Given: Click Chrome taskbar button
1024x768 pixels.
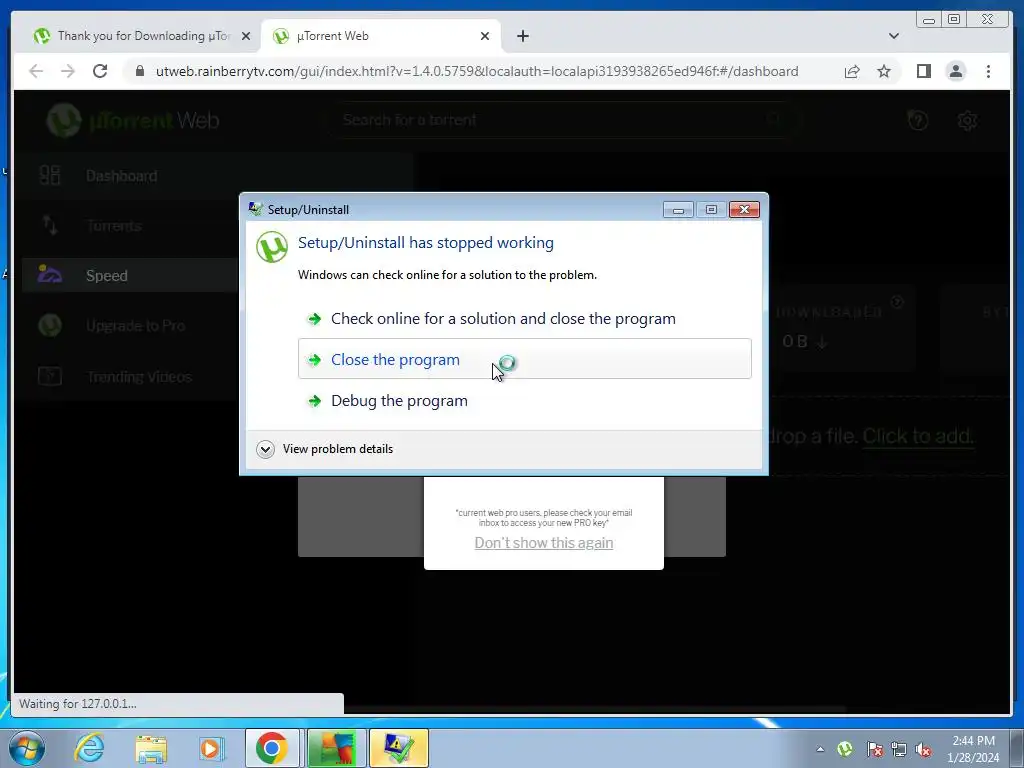Looking at the screenshot, I should click(x=272, y=748).
